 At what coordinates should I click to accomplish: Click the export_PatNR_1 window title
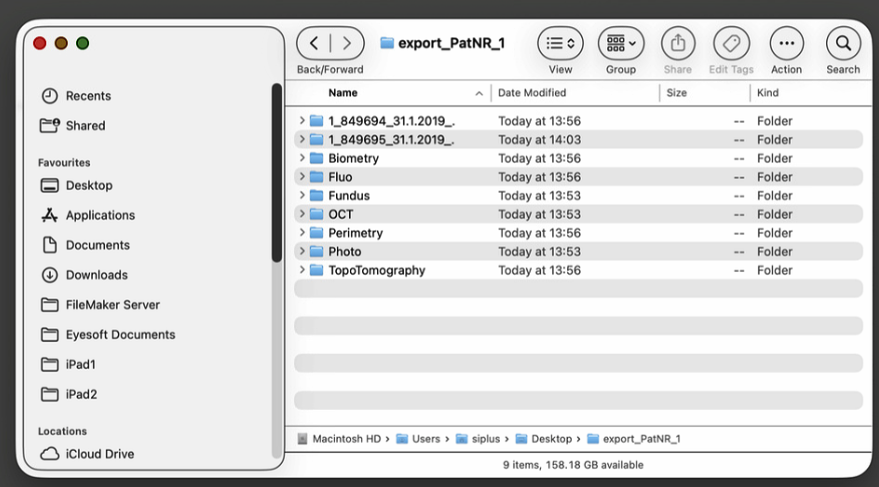pos(451,43)
